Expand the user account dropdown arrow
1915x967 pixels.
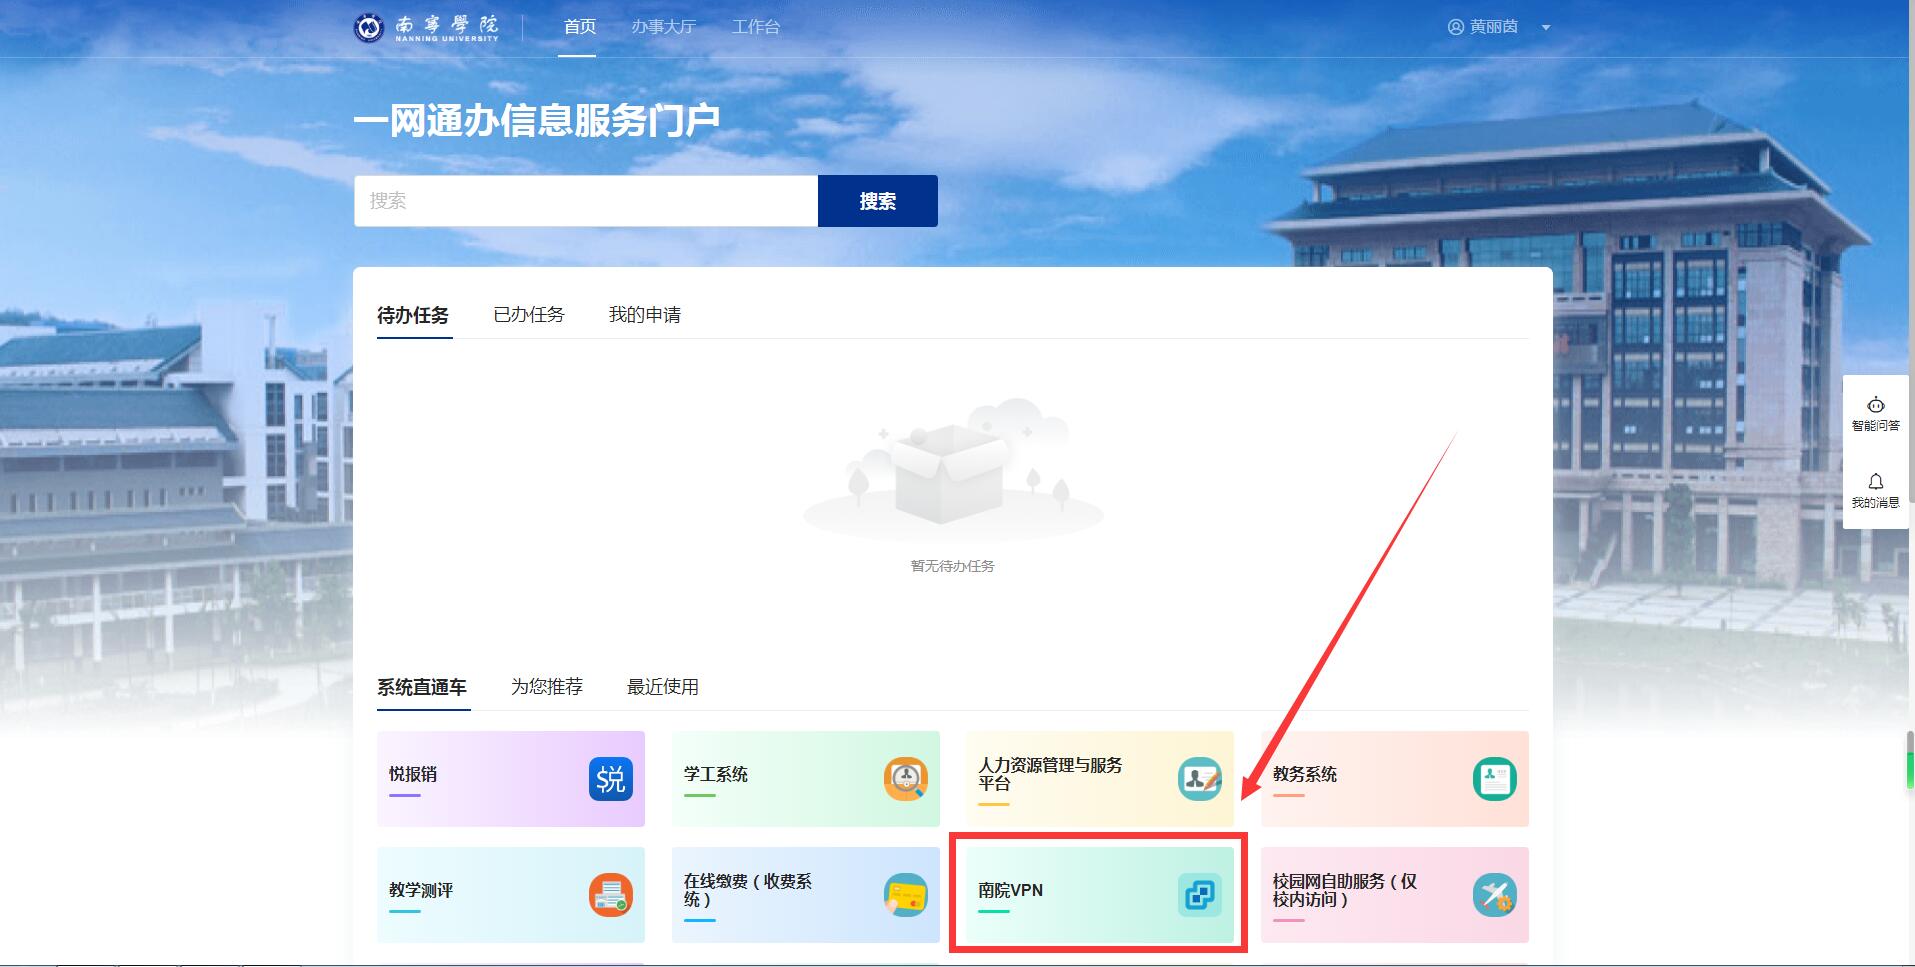click(1545, 28)
